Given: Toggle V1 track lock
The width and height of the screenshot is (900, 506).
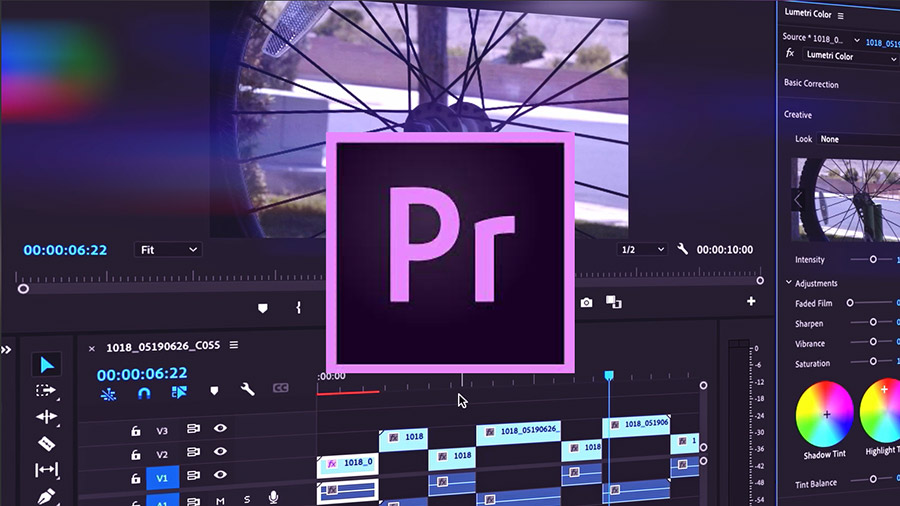Looking at the screenshot, I should click(x=135, y=478).
